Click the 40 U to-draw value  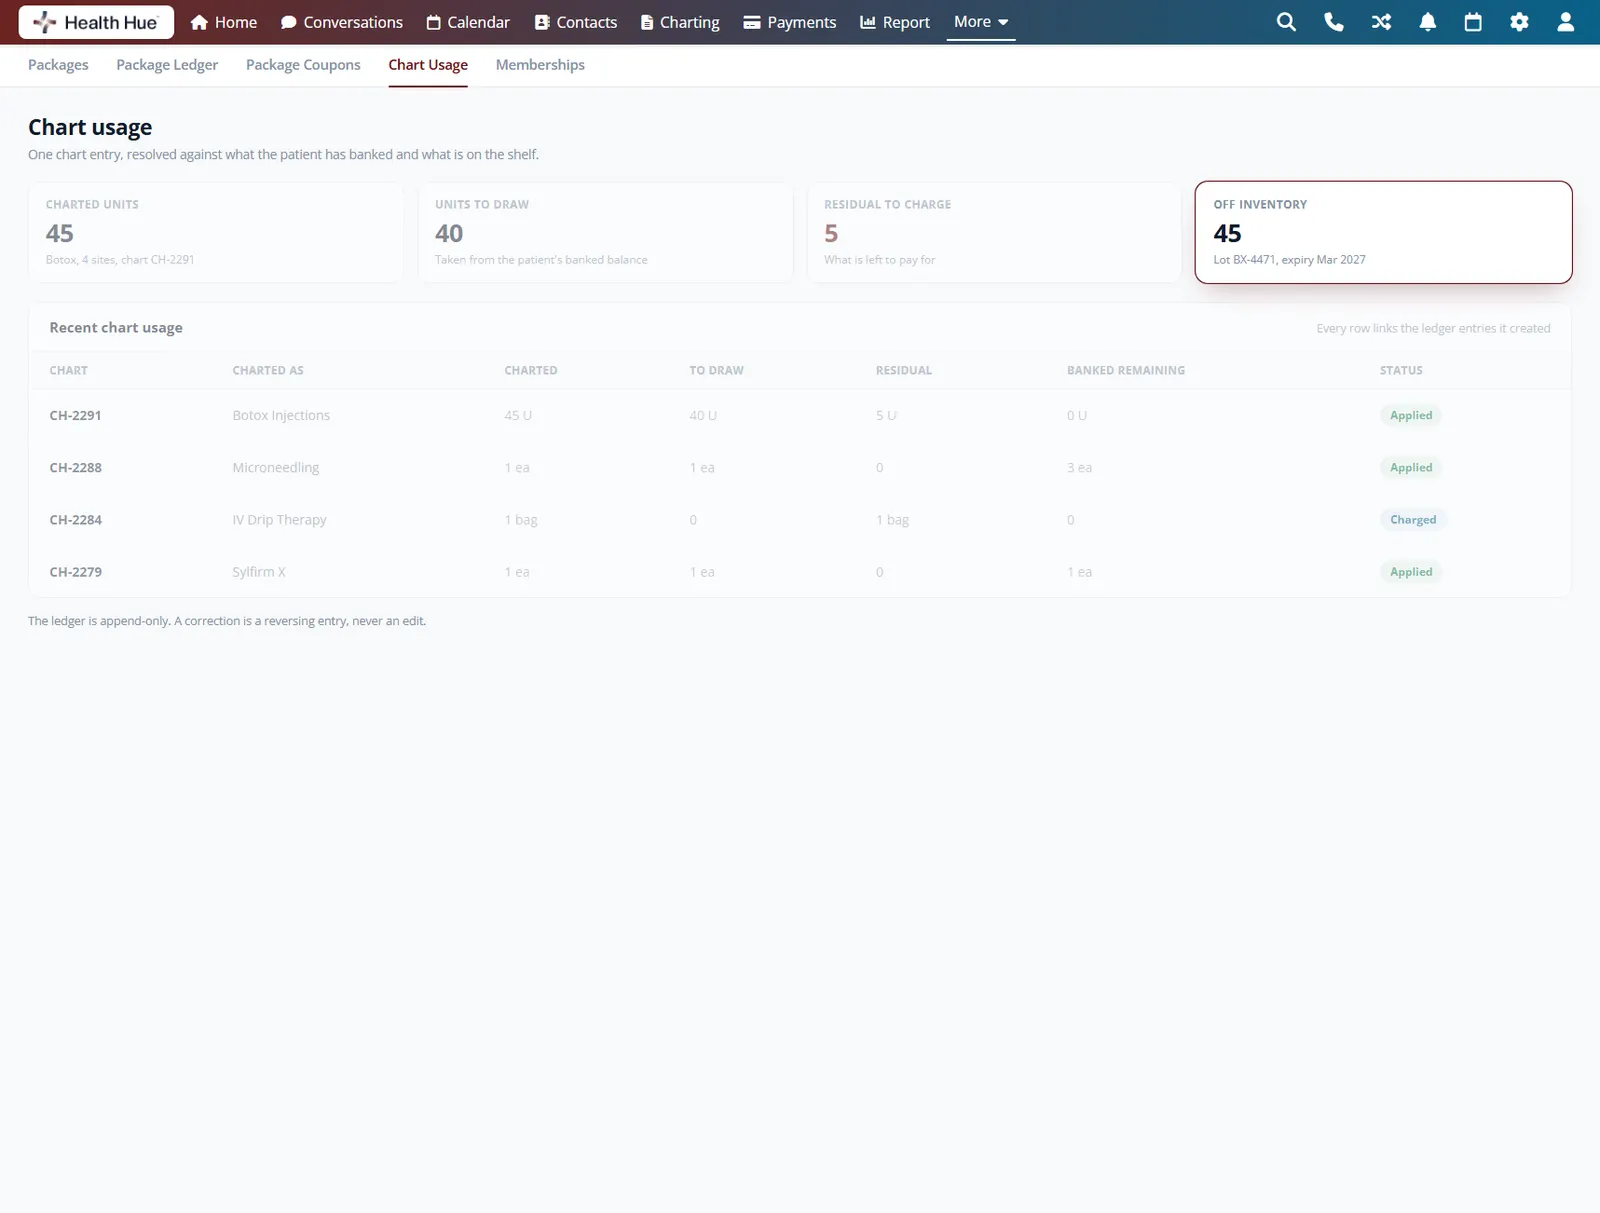[703, 415]
